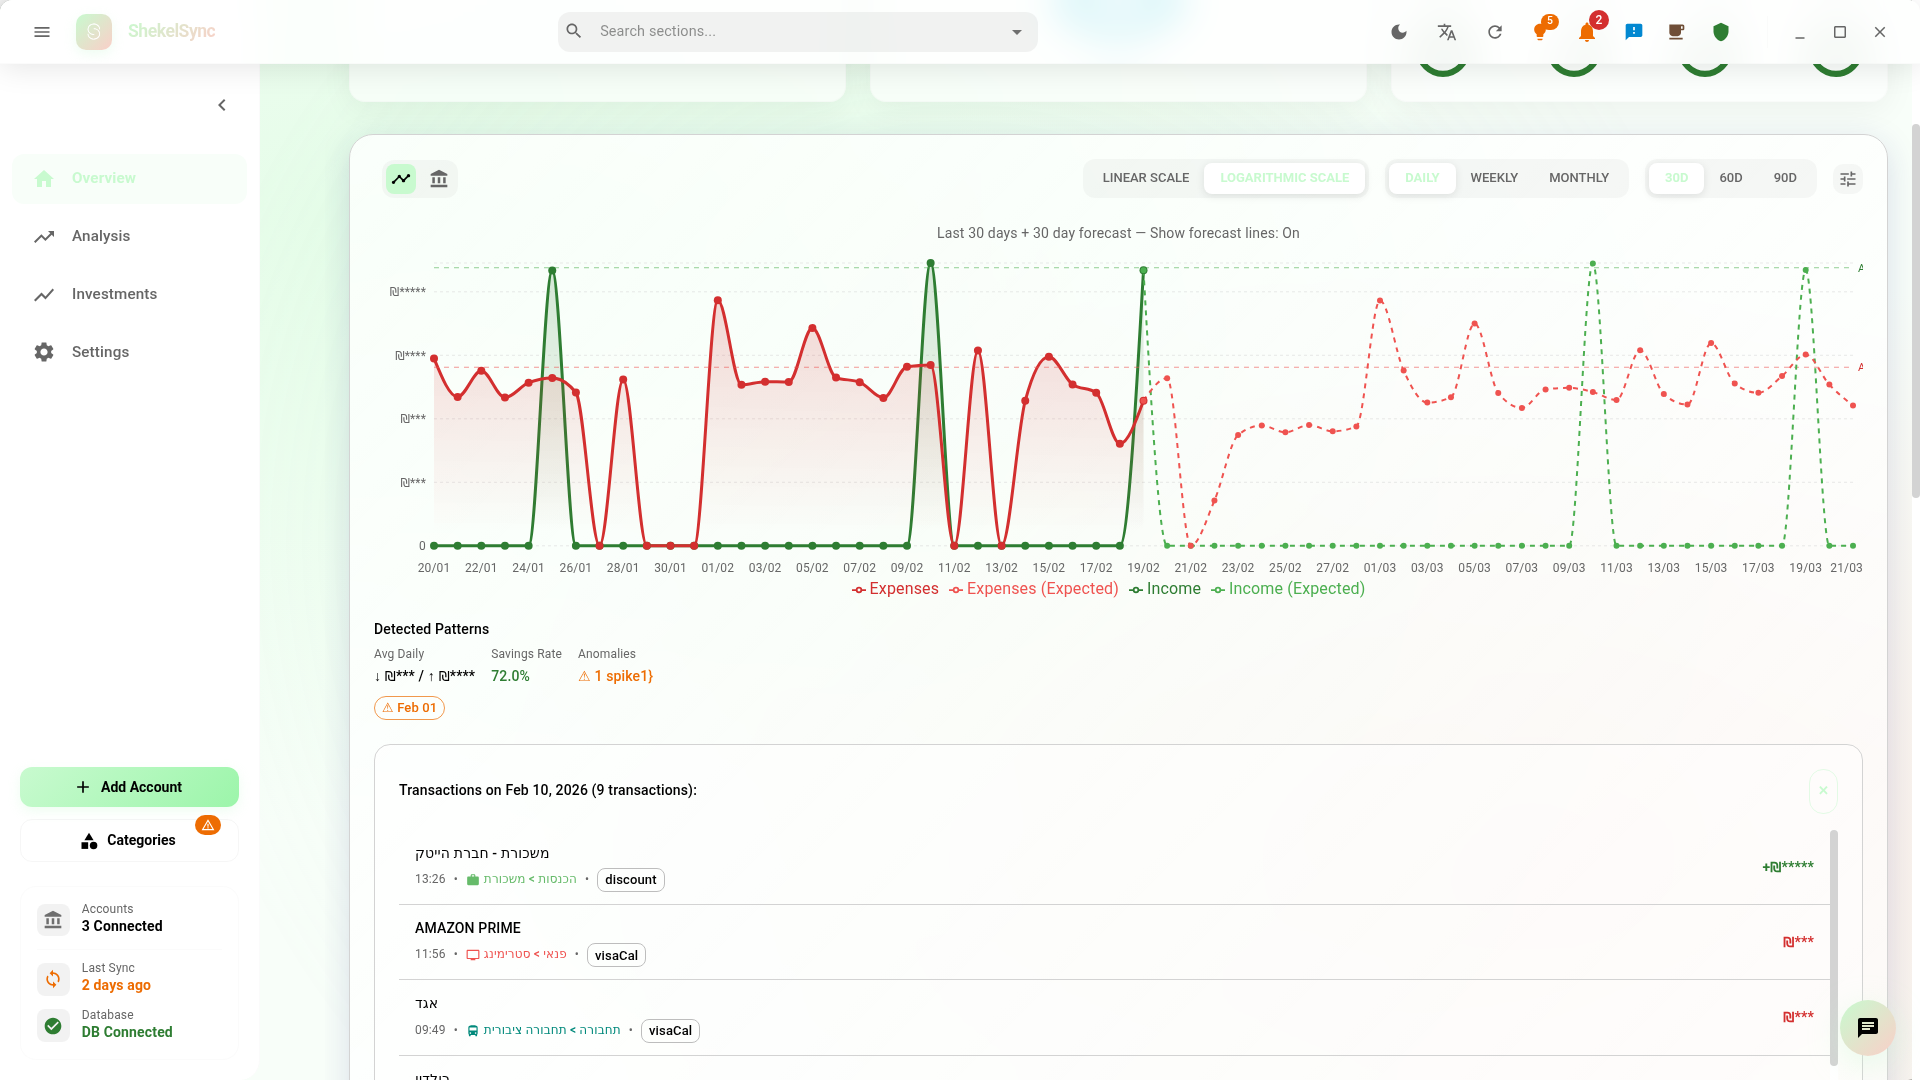
Task: Click the green shield security icon
Action: point(1721,32)
